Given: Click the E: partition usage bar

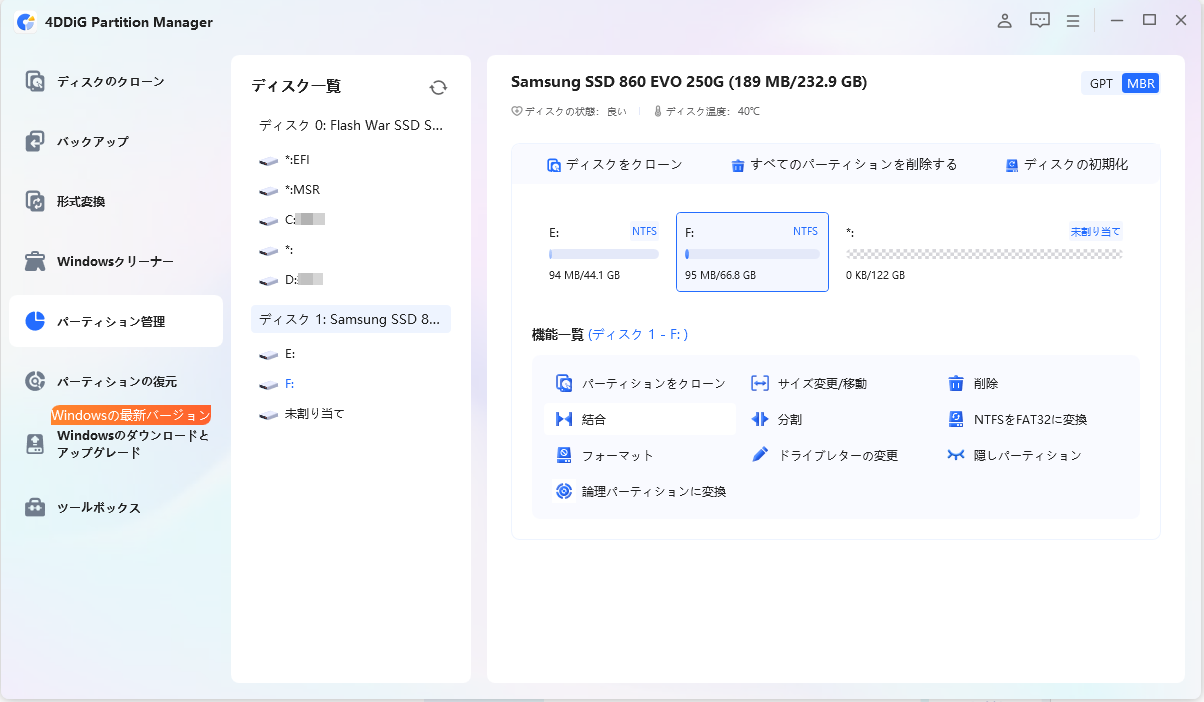Looking at the screenshot, I should 603,254.
